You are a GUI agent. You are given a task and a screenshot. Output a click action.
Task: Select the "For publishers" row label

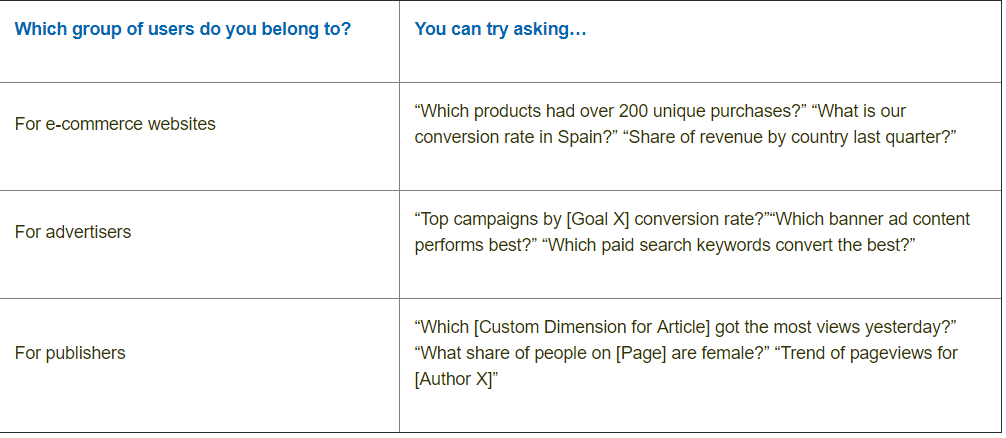70,353
